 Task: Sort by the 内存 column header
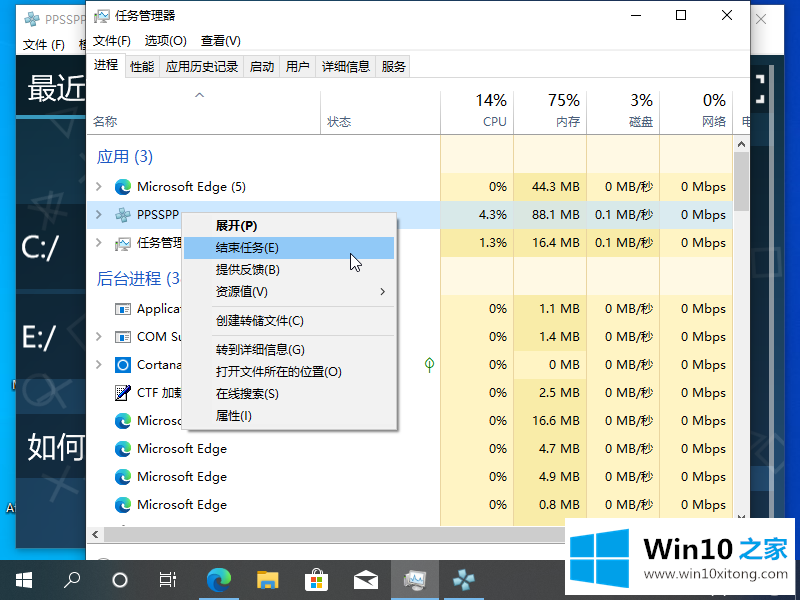pos(550,112)
